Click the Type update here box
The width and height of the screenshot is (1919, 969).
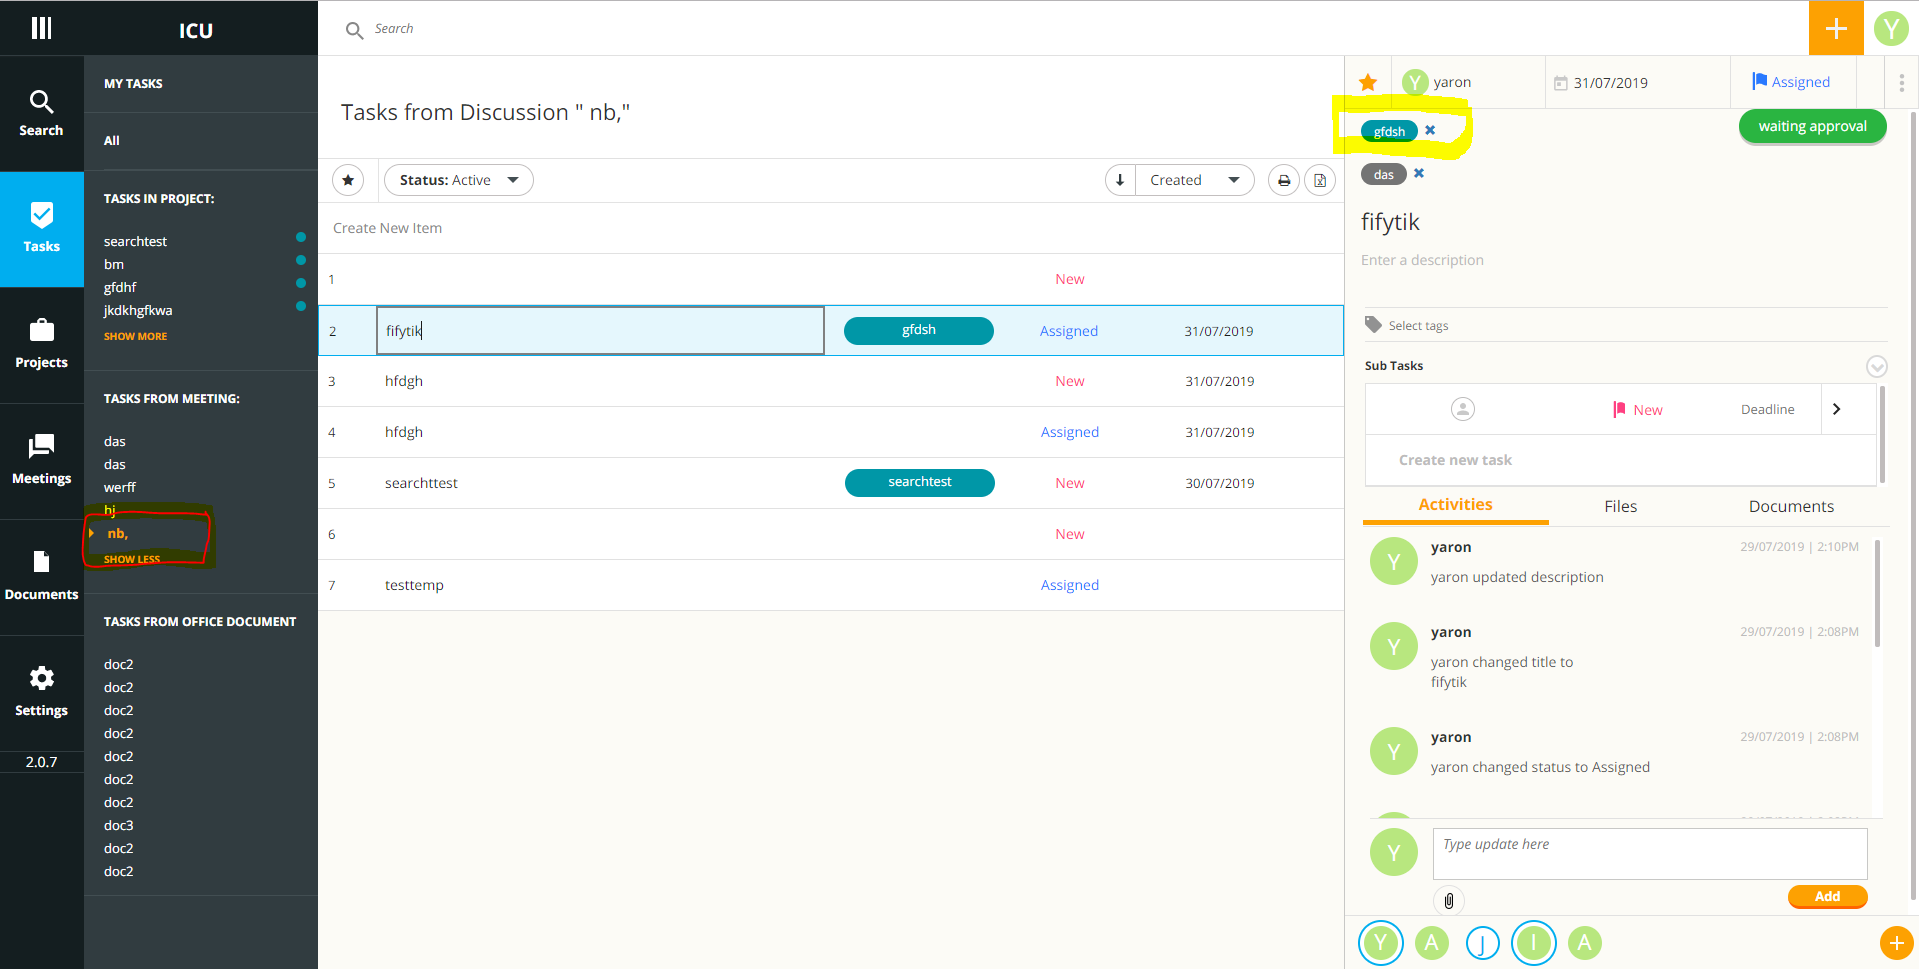point(1650,853)
